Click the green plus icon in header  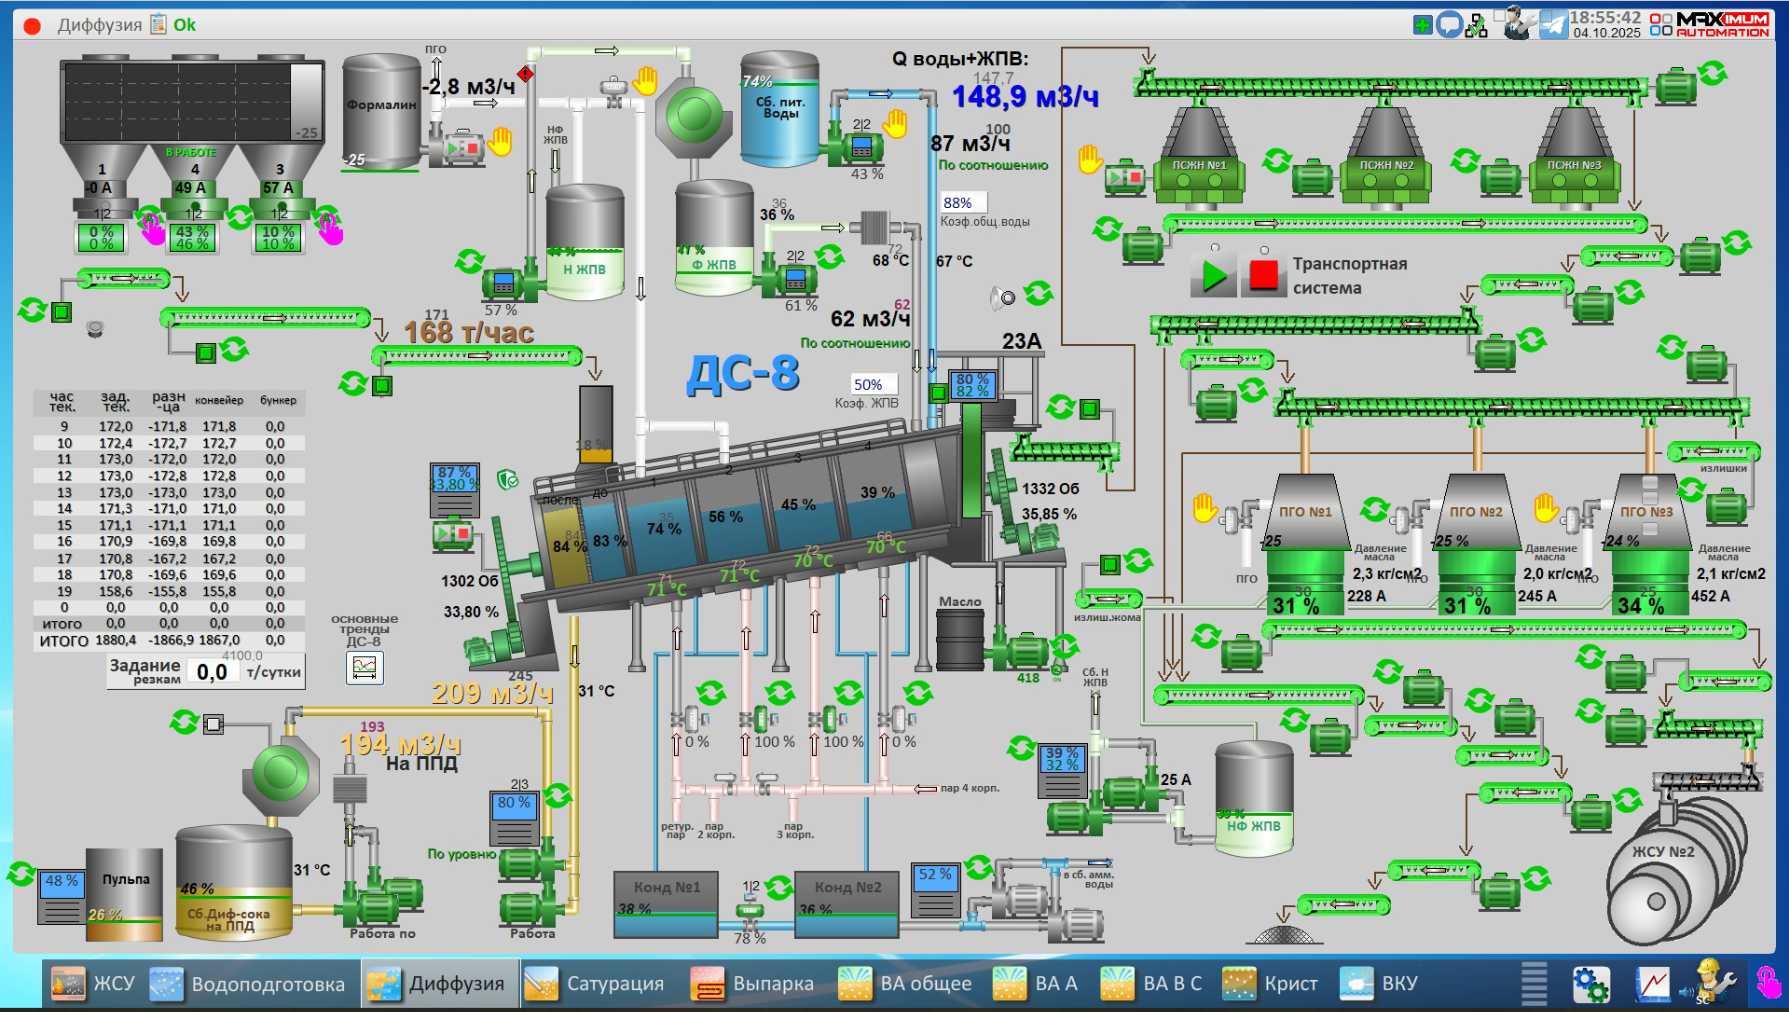click(x=1422, y=25)
